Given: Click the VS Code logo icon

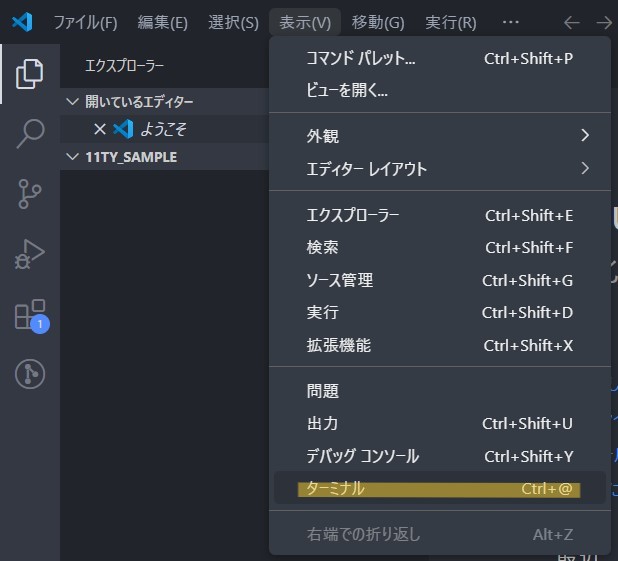Looking at the screenshot, I should tap(22, 22).
